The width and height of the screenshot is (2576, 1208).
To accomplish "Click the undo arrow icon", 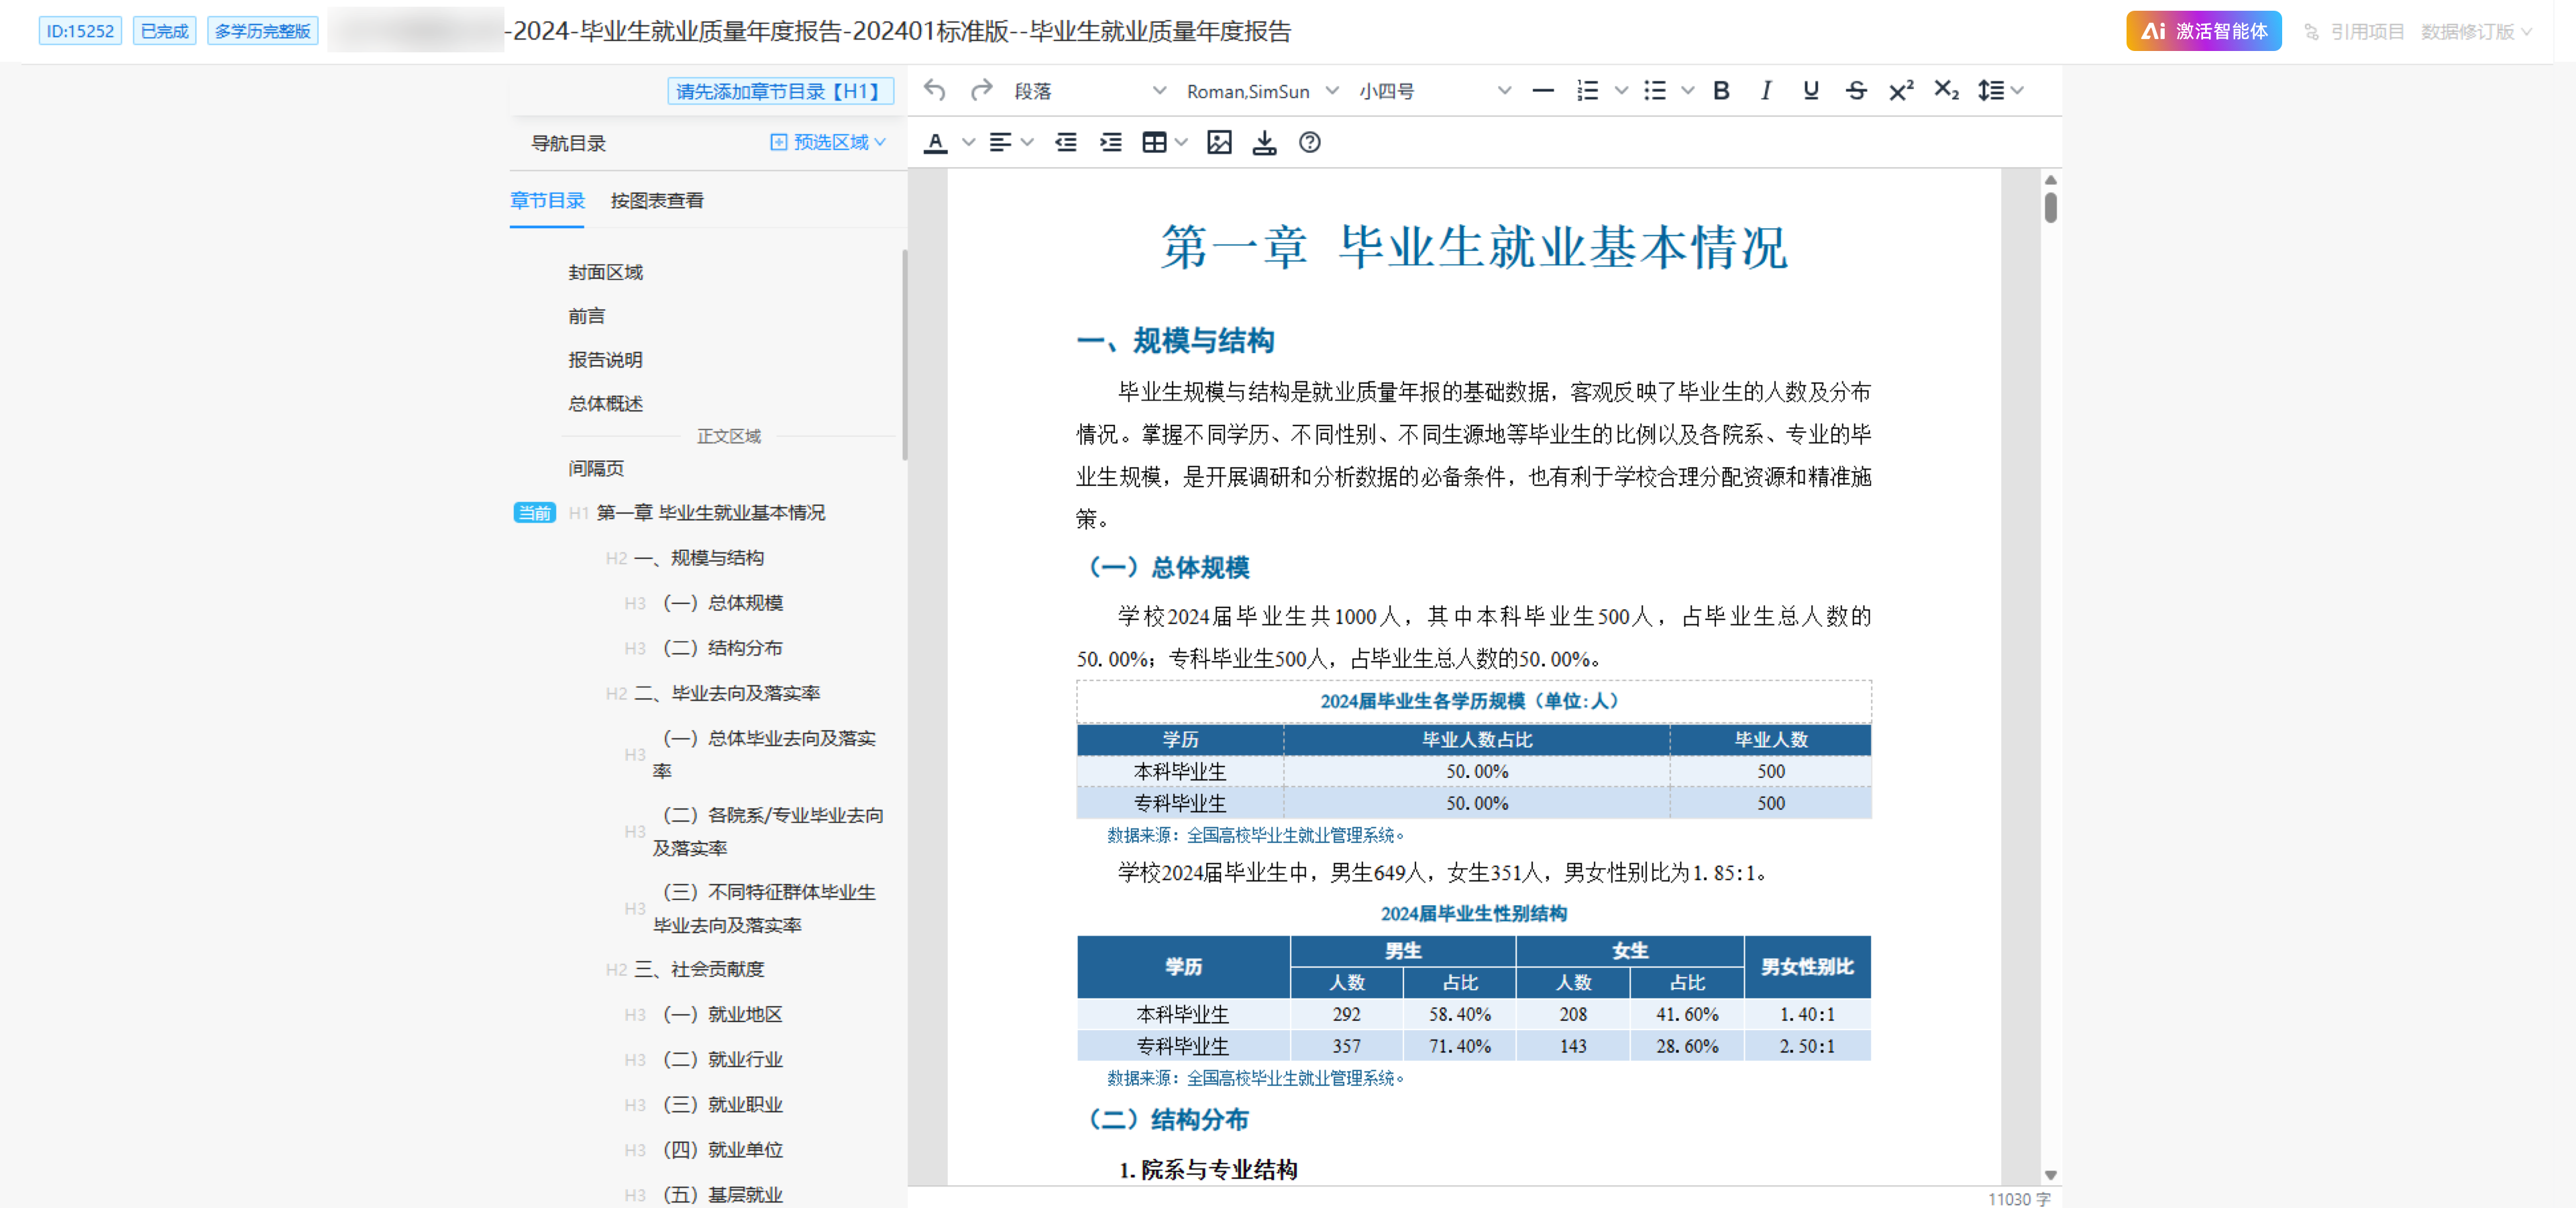I will pyautogui.click(x=934, y=91).
